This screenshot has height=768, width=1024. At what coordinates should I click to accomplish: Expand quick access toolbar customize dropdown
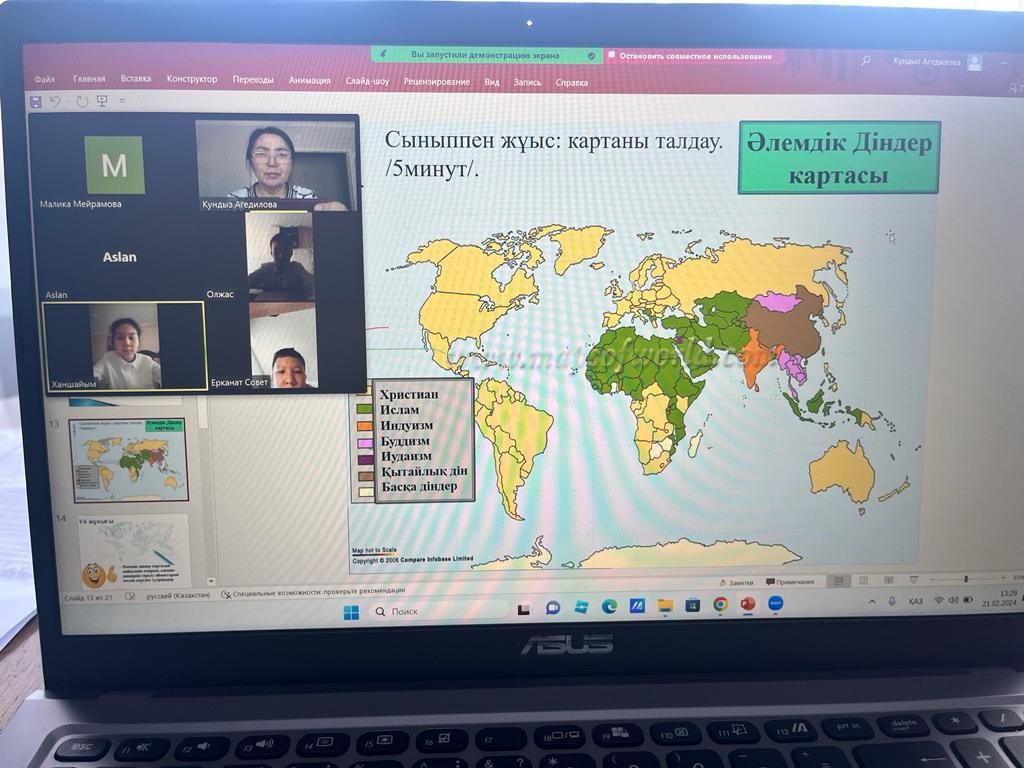[x=123, y=101]
